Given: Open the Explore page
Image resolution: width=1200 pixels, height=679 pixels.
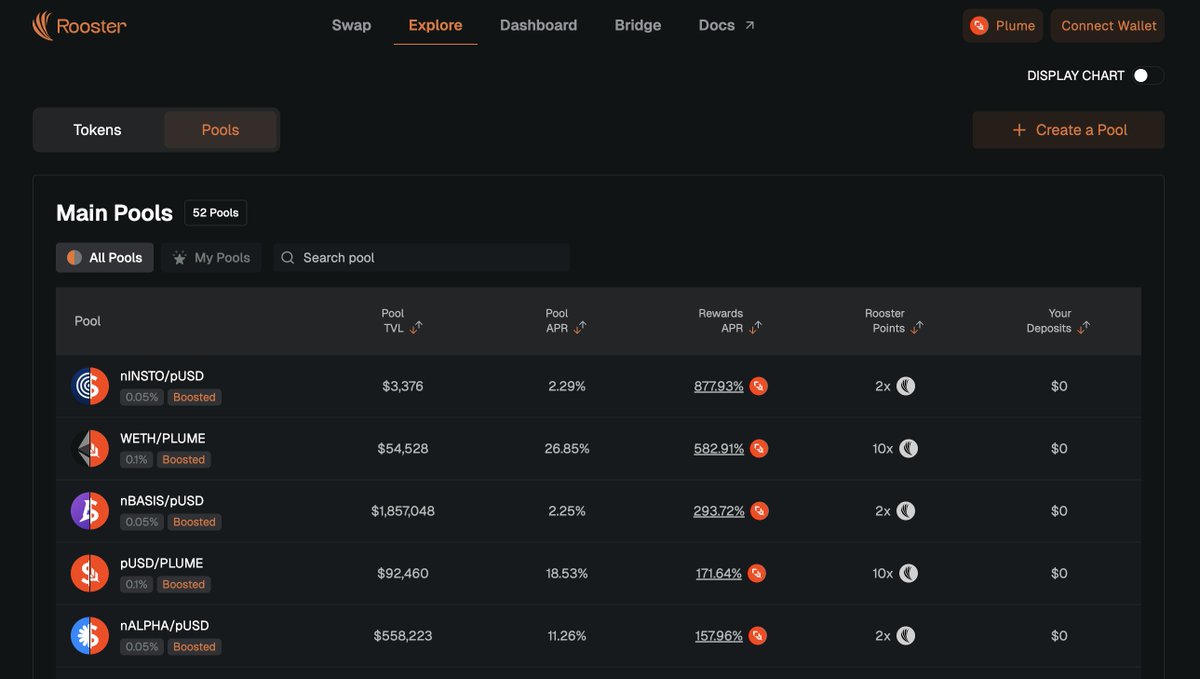Looking at the screenshot, I should pos(435,26).
